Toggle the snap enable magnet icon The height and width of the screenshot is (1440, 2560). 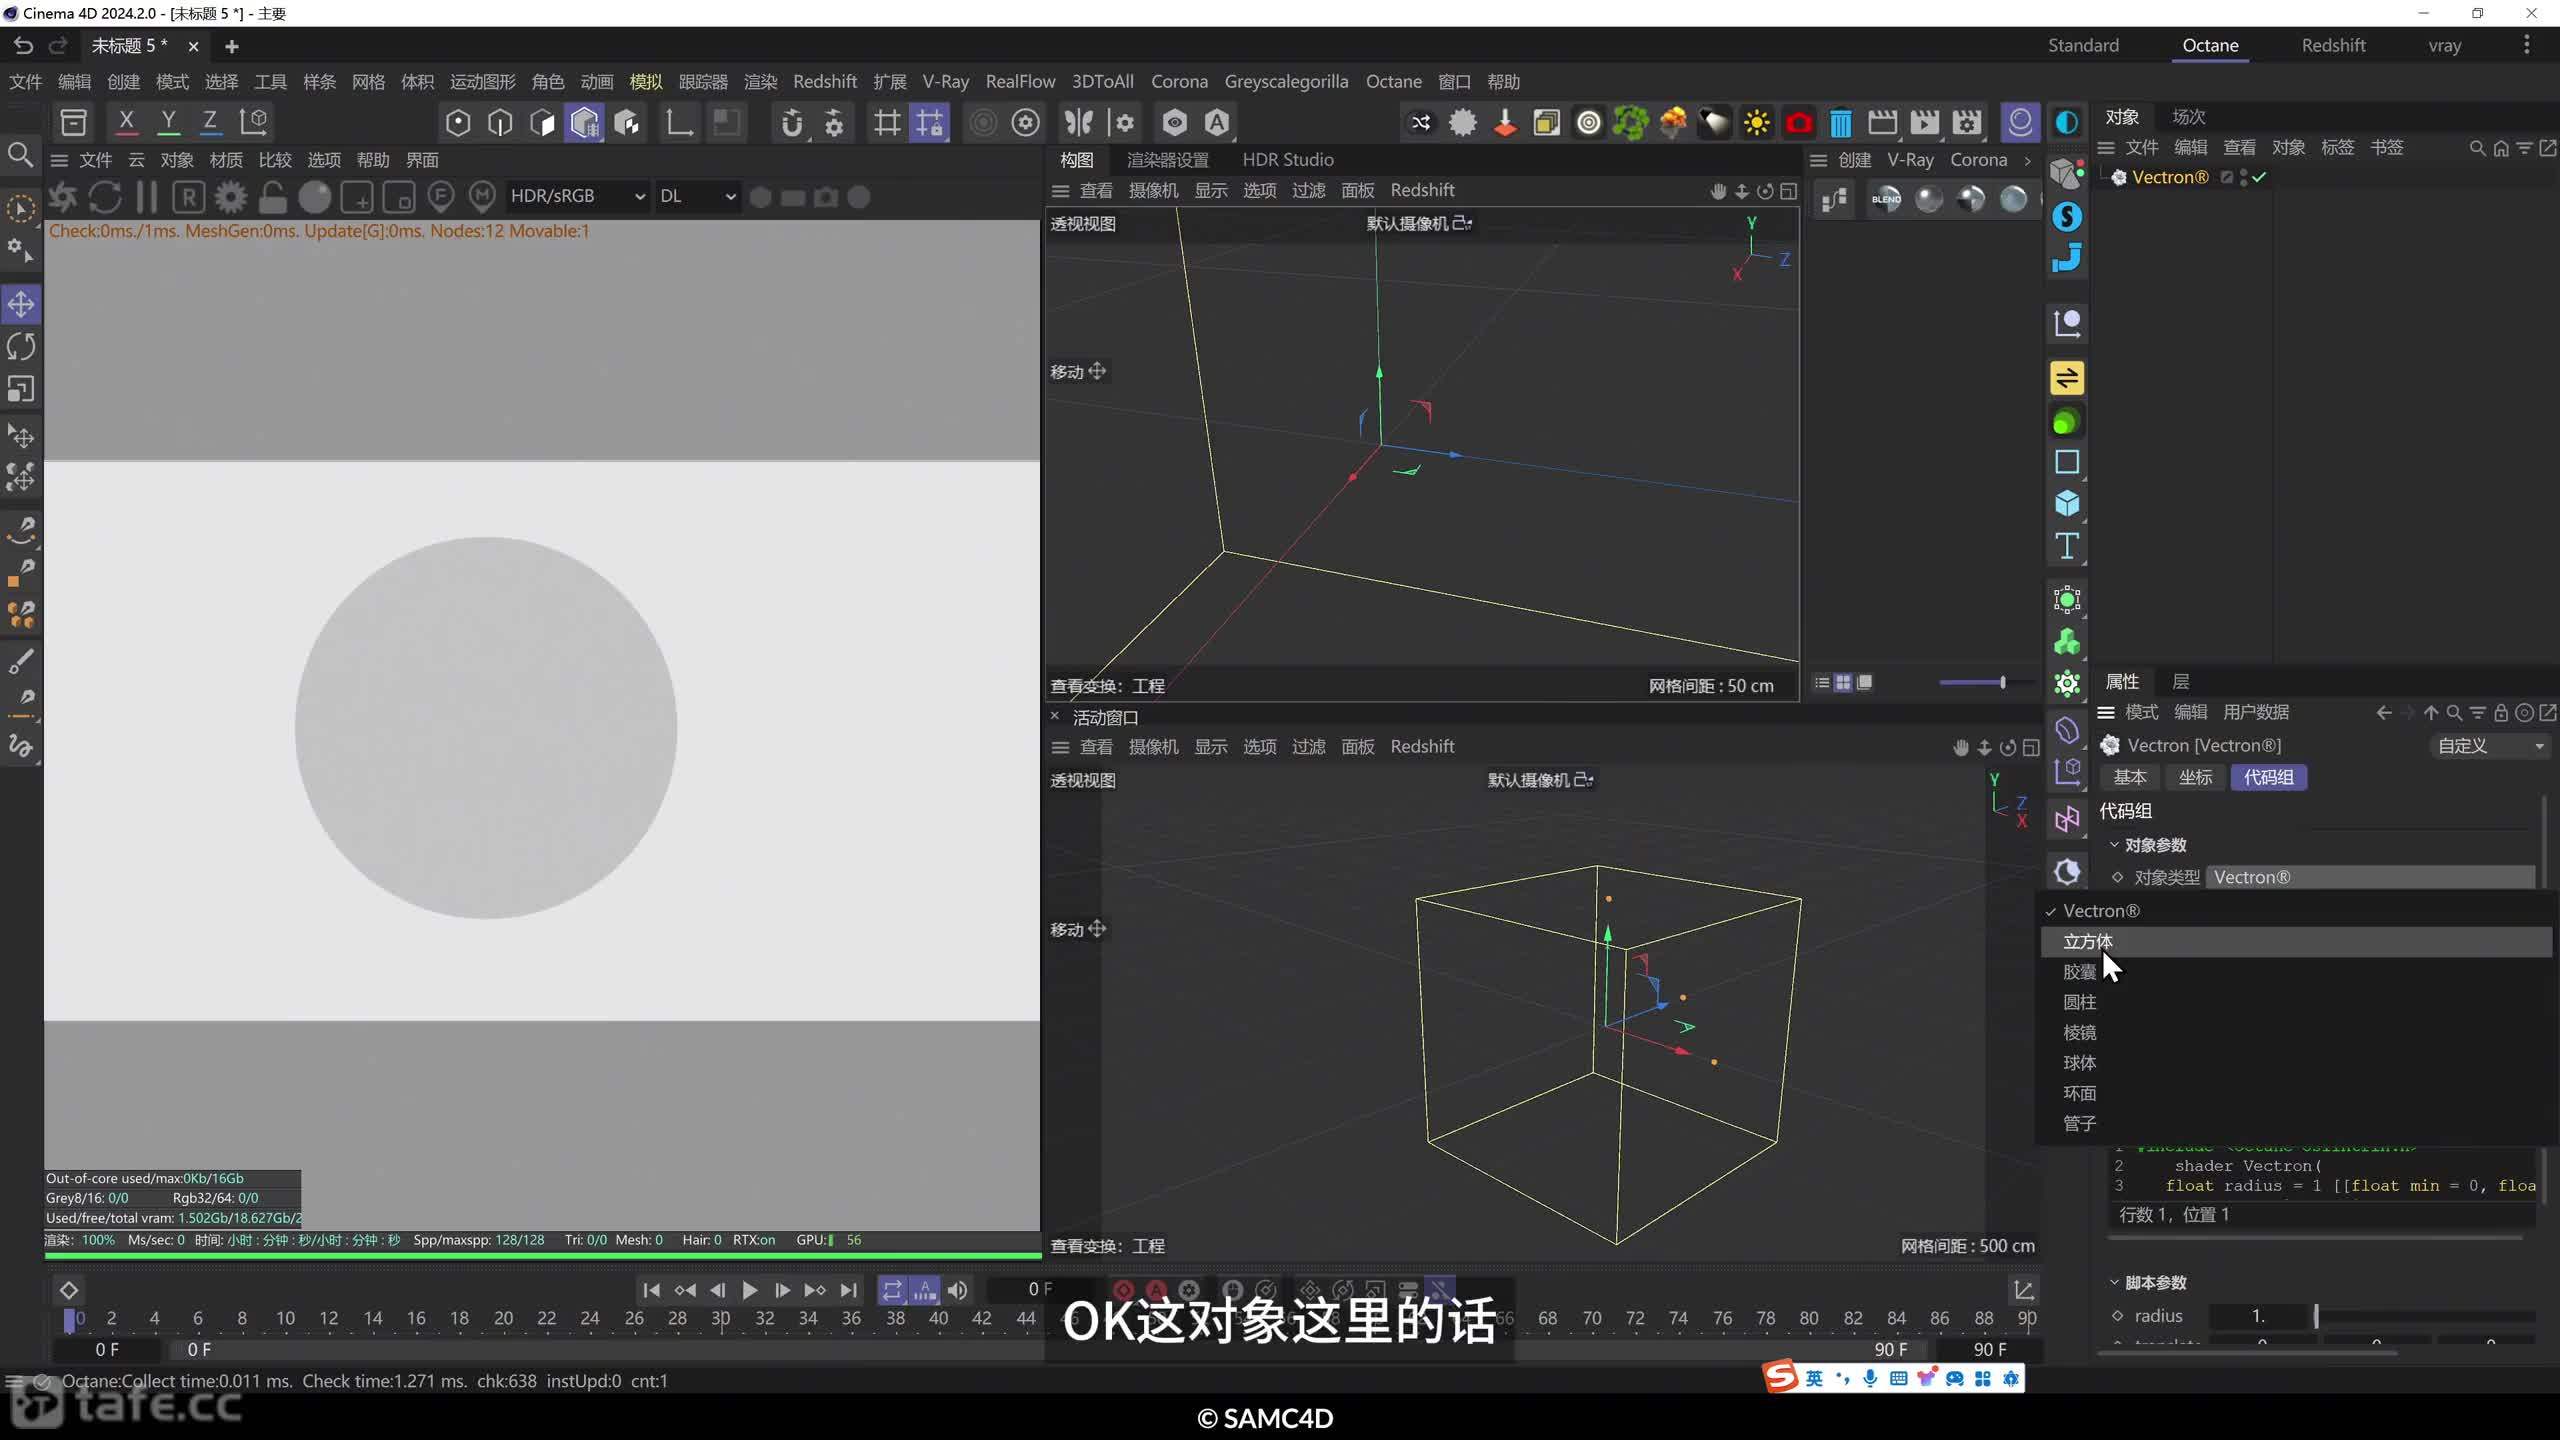792,123
